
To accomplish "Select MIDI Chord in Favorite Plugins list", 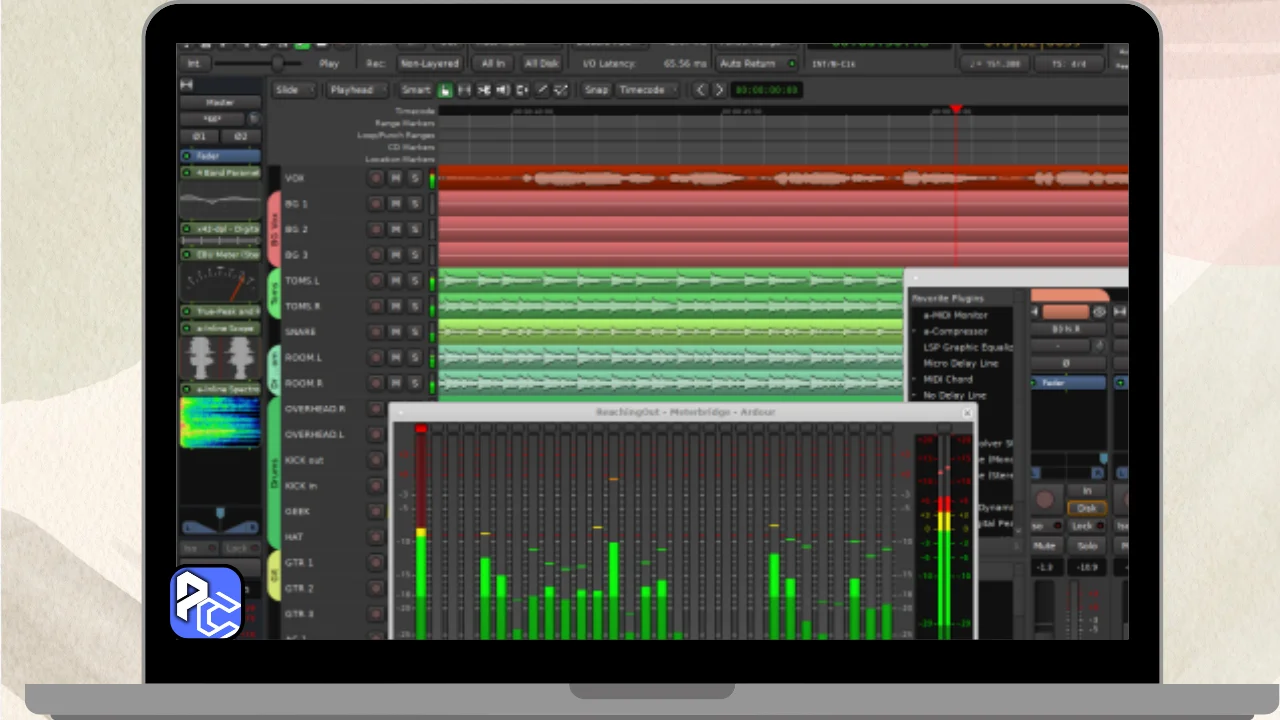I will point(947,379).
